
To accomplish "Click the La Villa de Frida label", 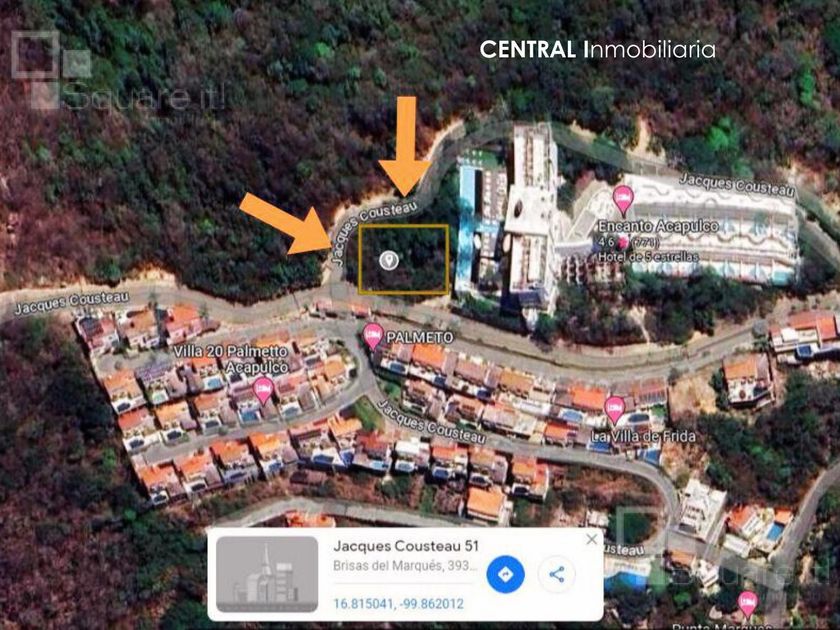I will [643, 437].
